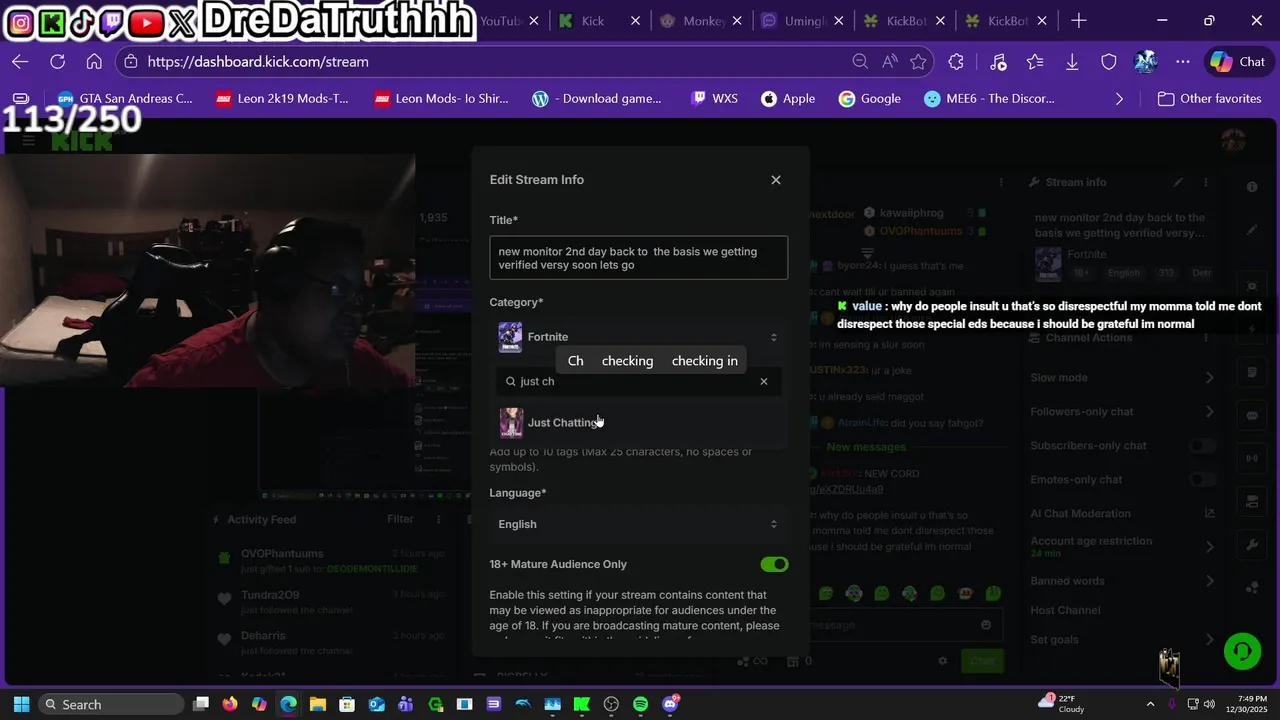
Task: Open MEE6 Discord bookmark
Action: coord(989,99)
